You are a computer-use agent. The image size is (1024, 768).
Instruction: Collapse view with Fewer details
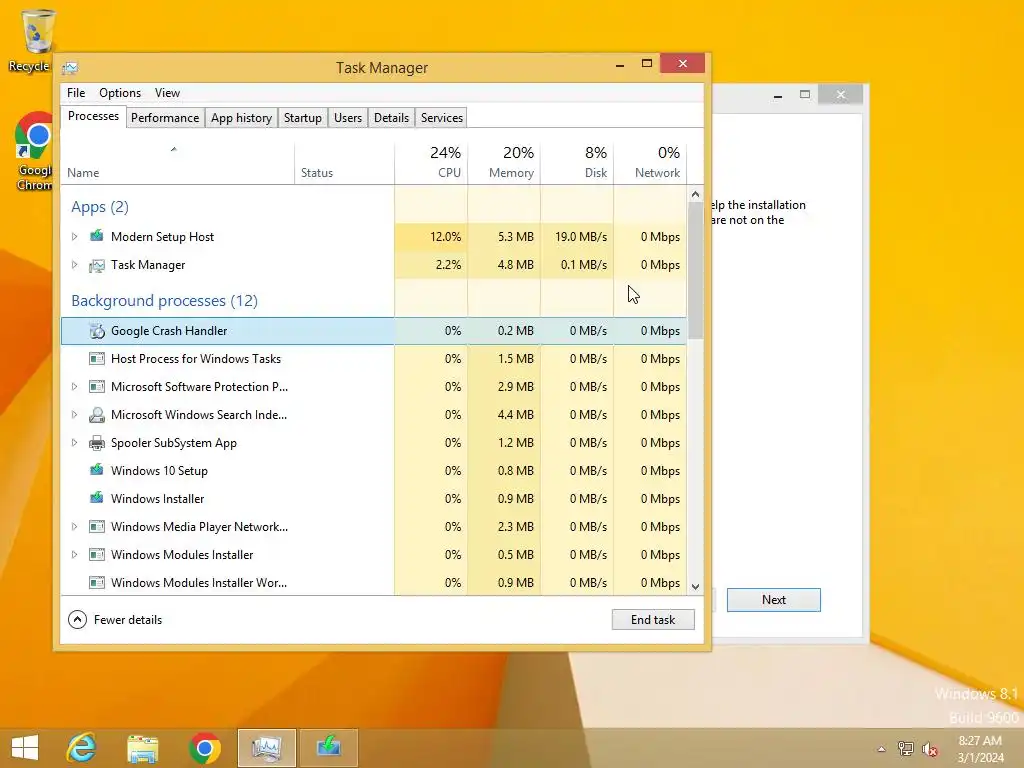click(115, 620)
